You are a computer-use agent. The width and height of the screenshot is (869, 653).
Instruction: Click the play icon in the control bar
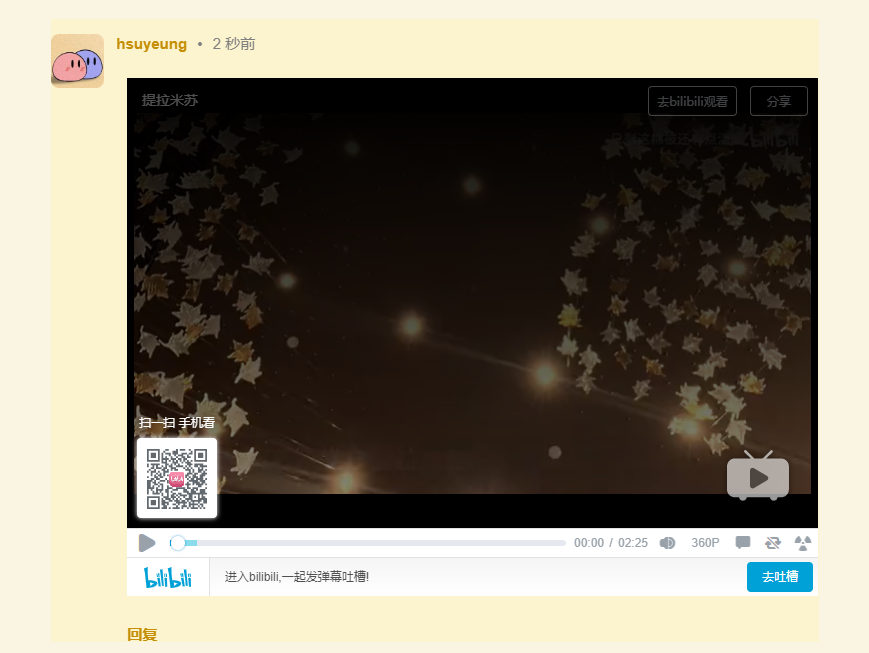147,543
